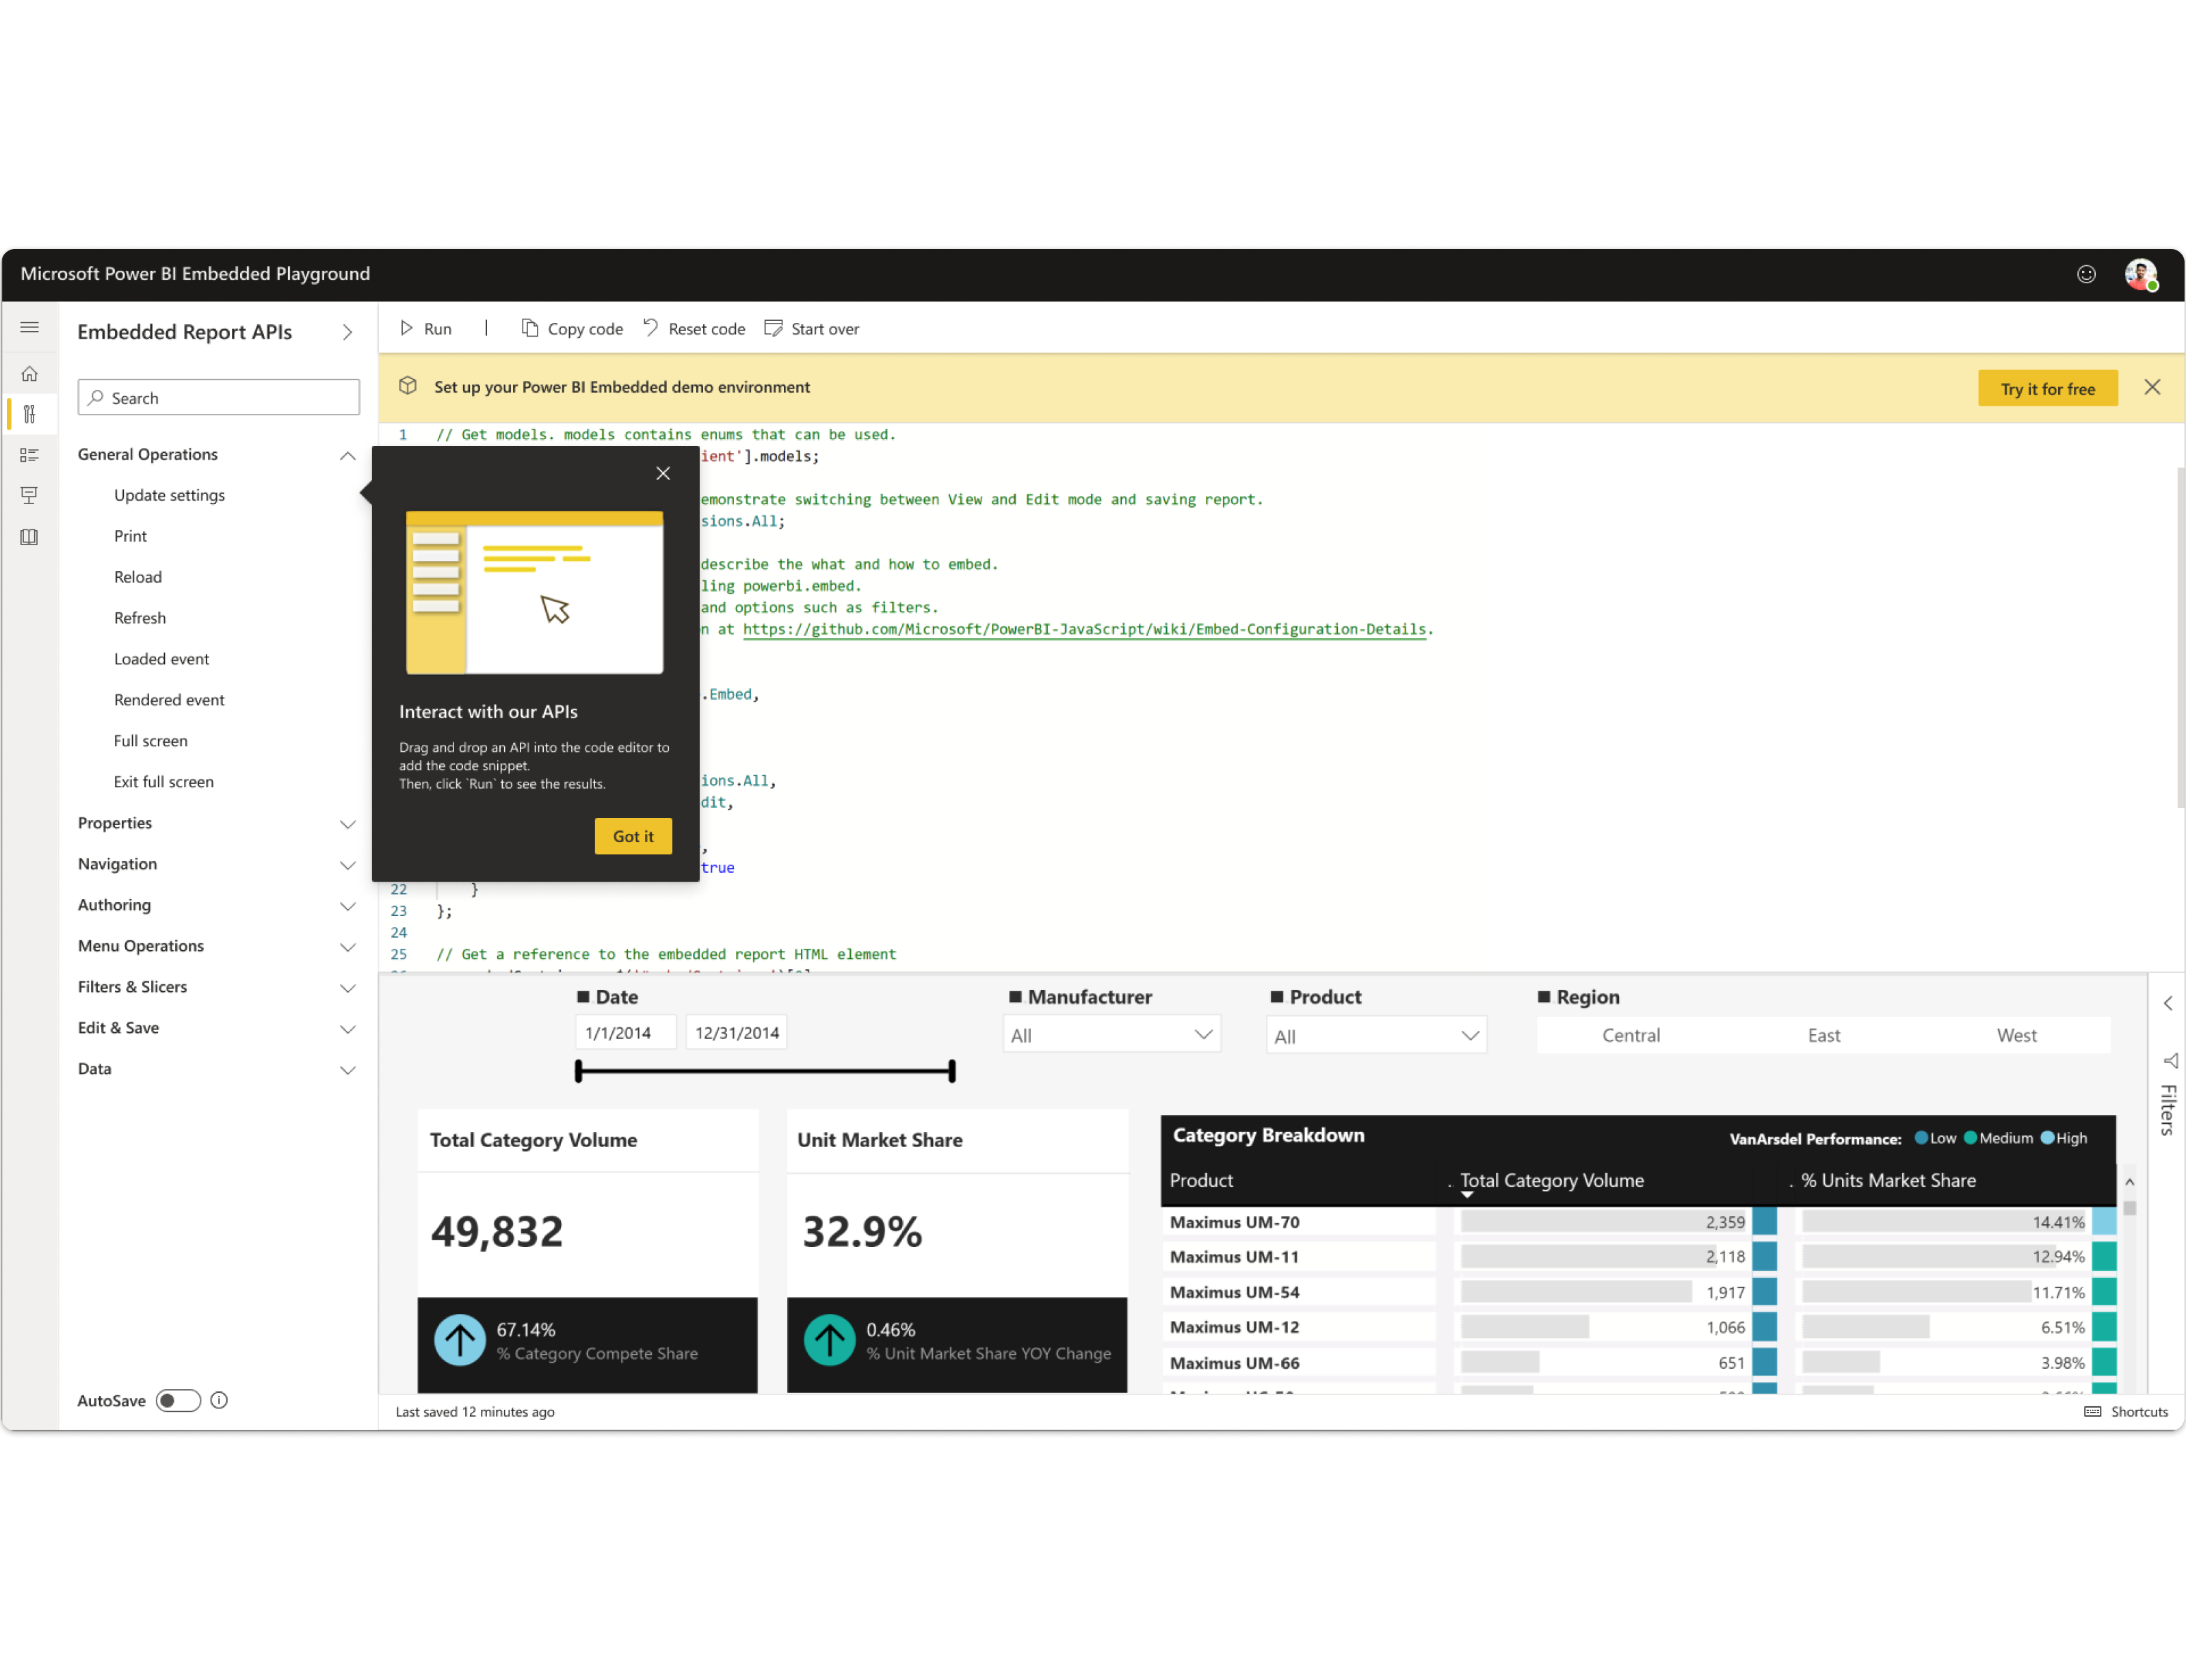Close the yellow demo environment banner

pyautogui.click(x=2152, y=387)
